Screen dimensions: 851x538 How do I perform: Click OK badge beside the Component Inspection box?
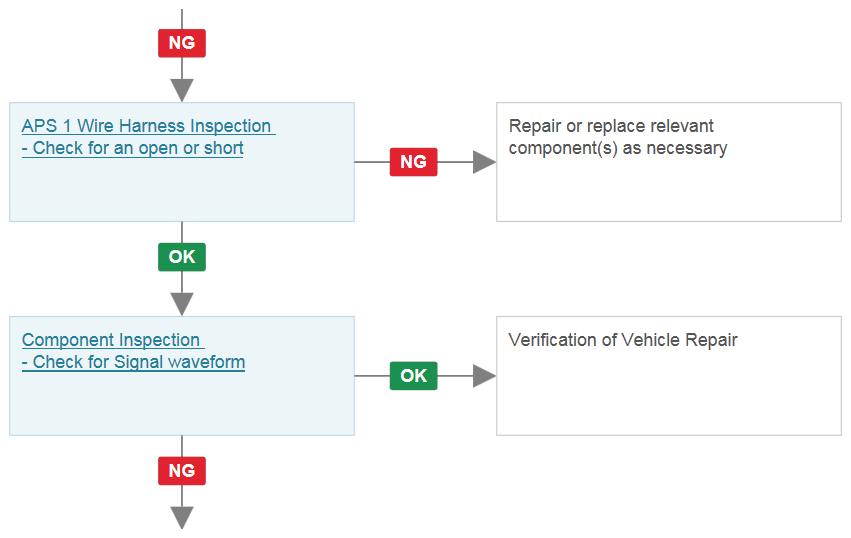(x=414, y=376)
